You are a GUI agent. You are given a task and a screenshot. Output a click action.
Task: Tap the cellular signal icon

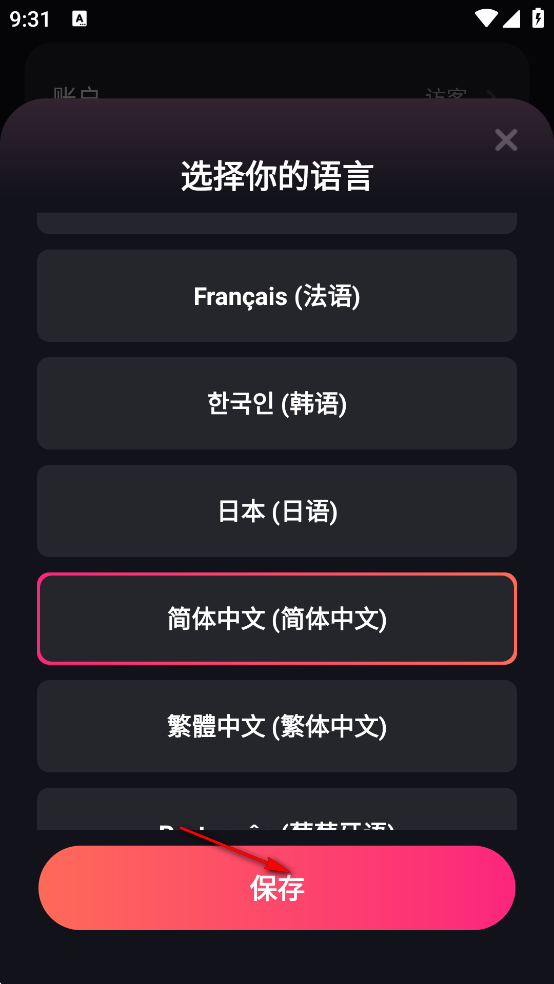coord(511,19)
